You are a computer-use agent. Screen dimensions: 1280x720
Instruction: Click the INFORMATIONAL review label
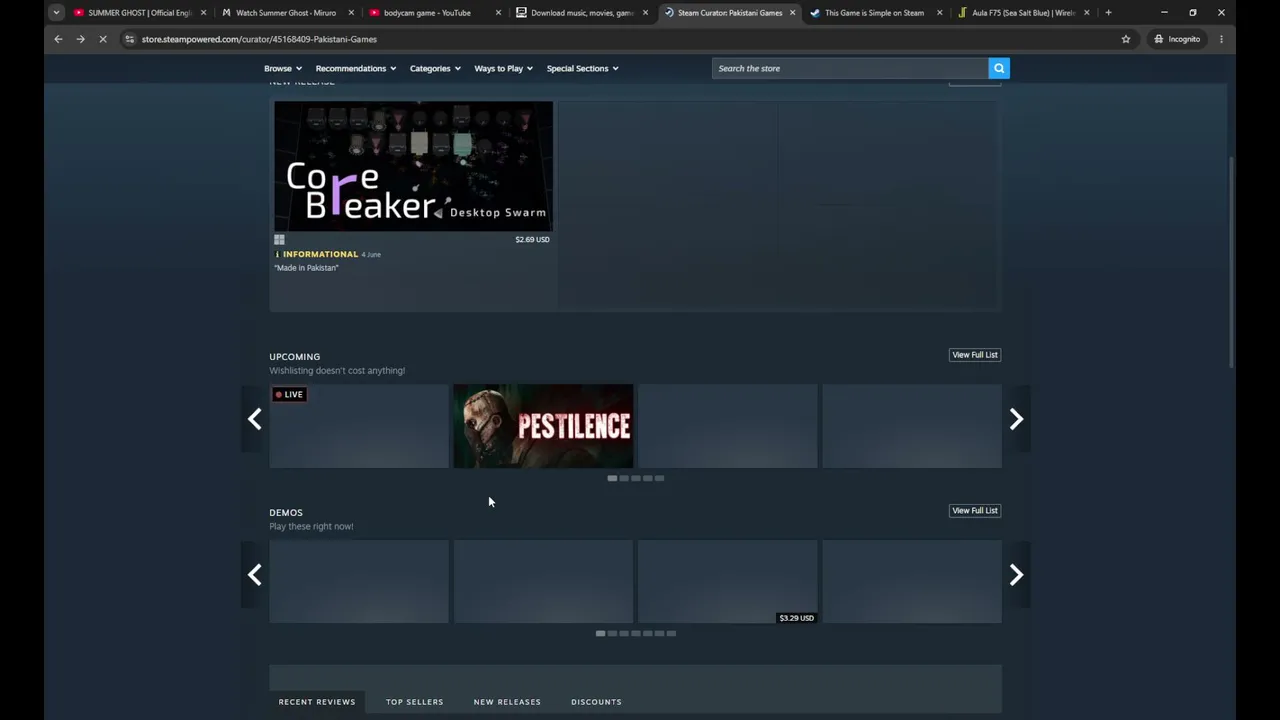(x=320, y=254)
